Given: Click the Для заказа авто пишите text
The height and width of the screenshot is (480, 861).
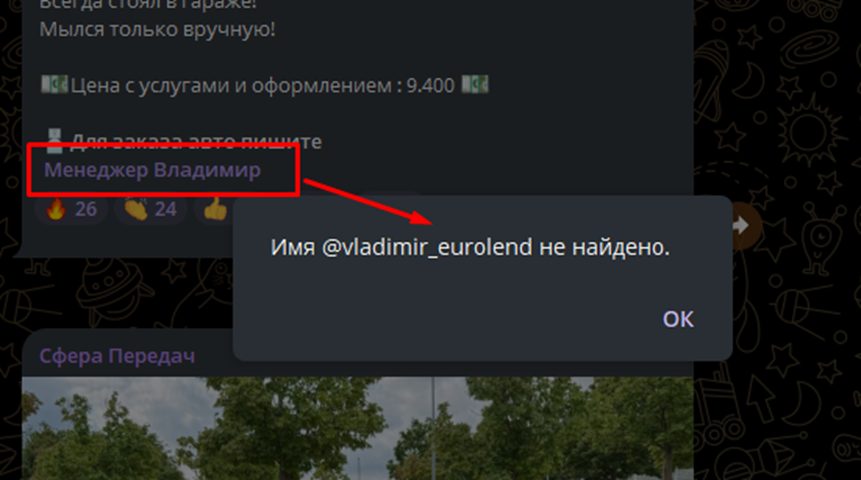Looking at the screenshot, I should tap(196, 141).
